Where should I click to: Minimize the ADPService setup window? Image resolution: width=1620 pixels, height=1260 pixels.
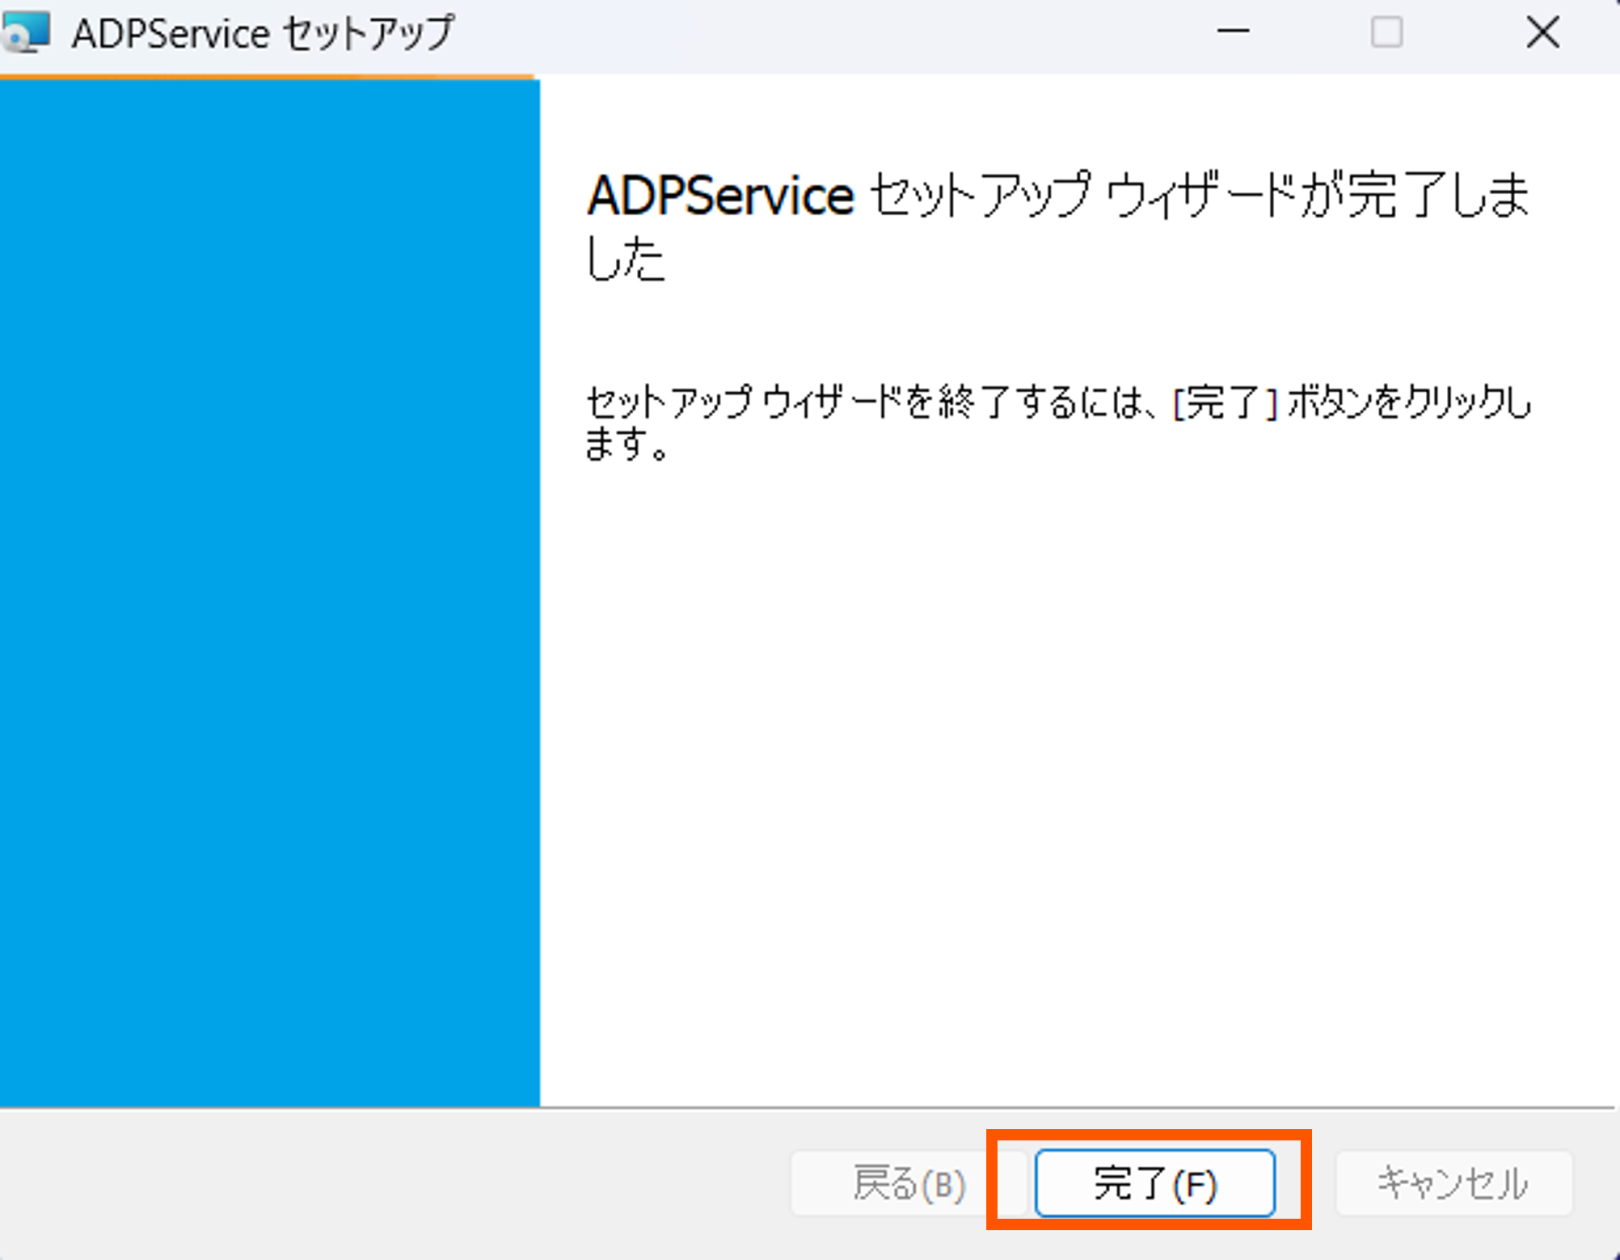pos(1233,32)
